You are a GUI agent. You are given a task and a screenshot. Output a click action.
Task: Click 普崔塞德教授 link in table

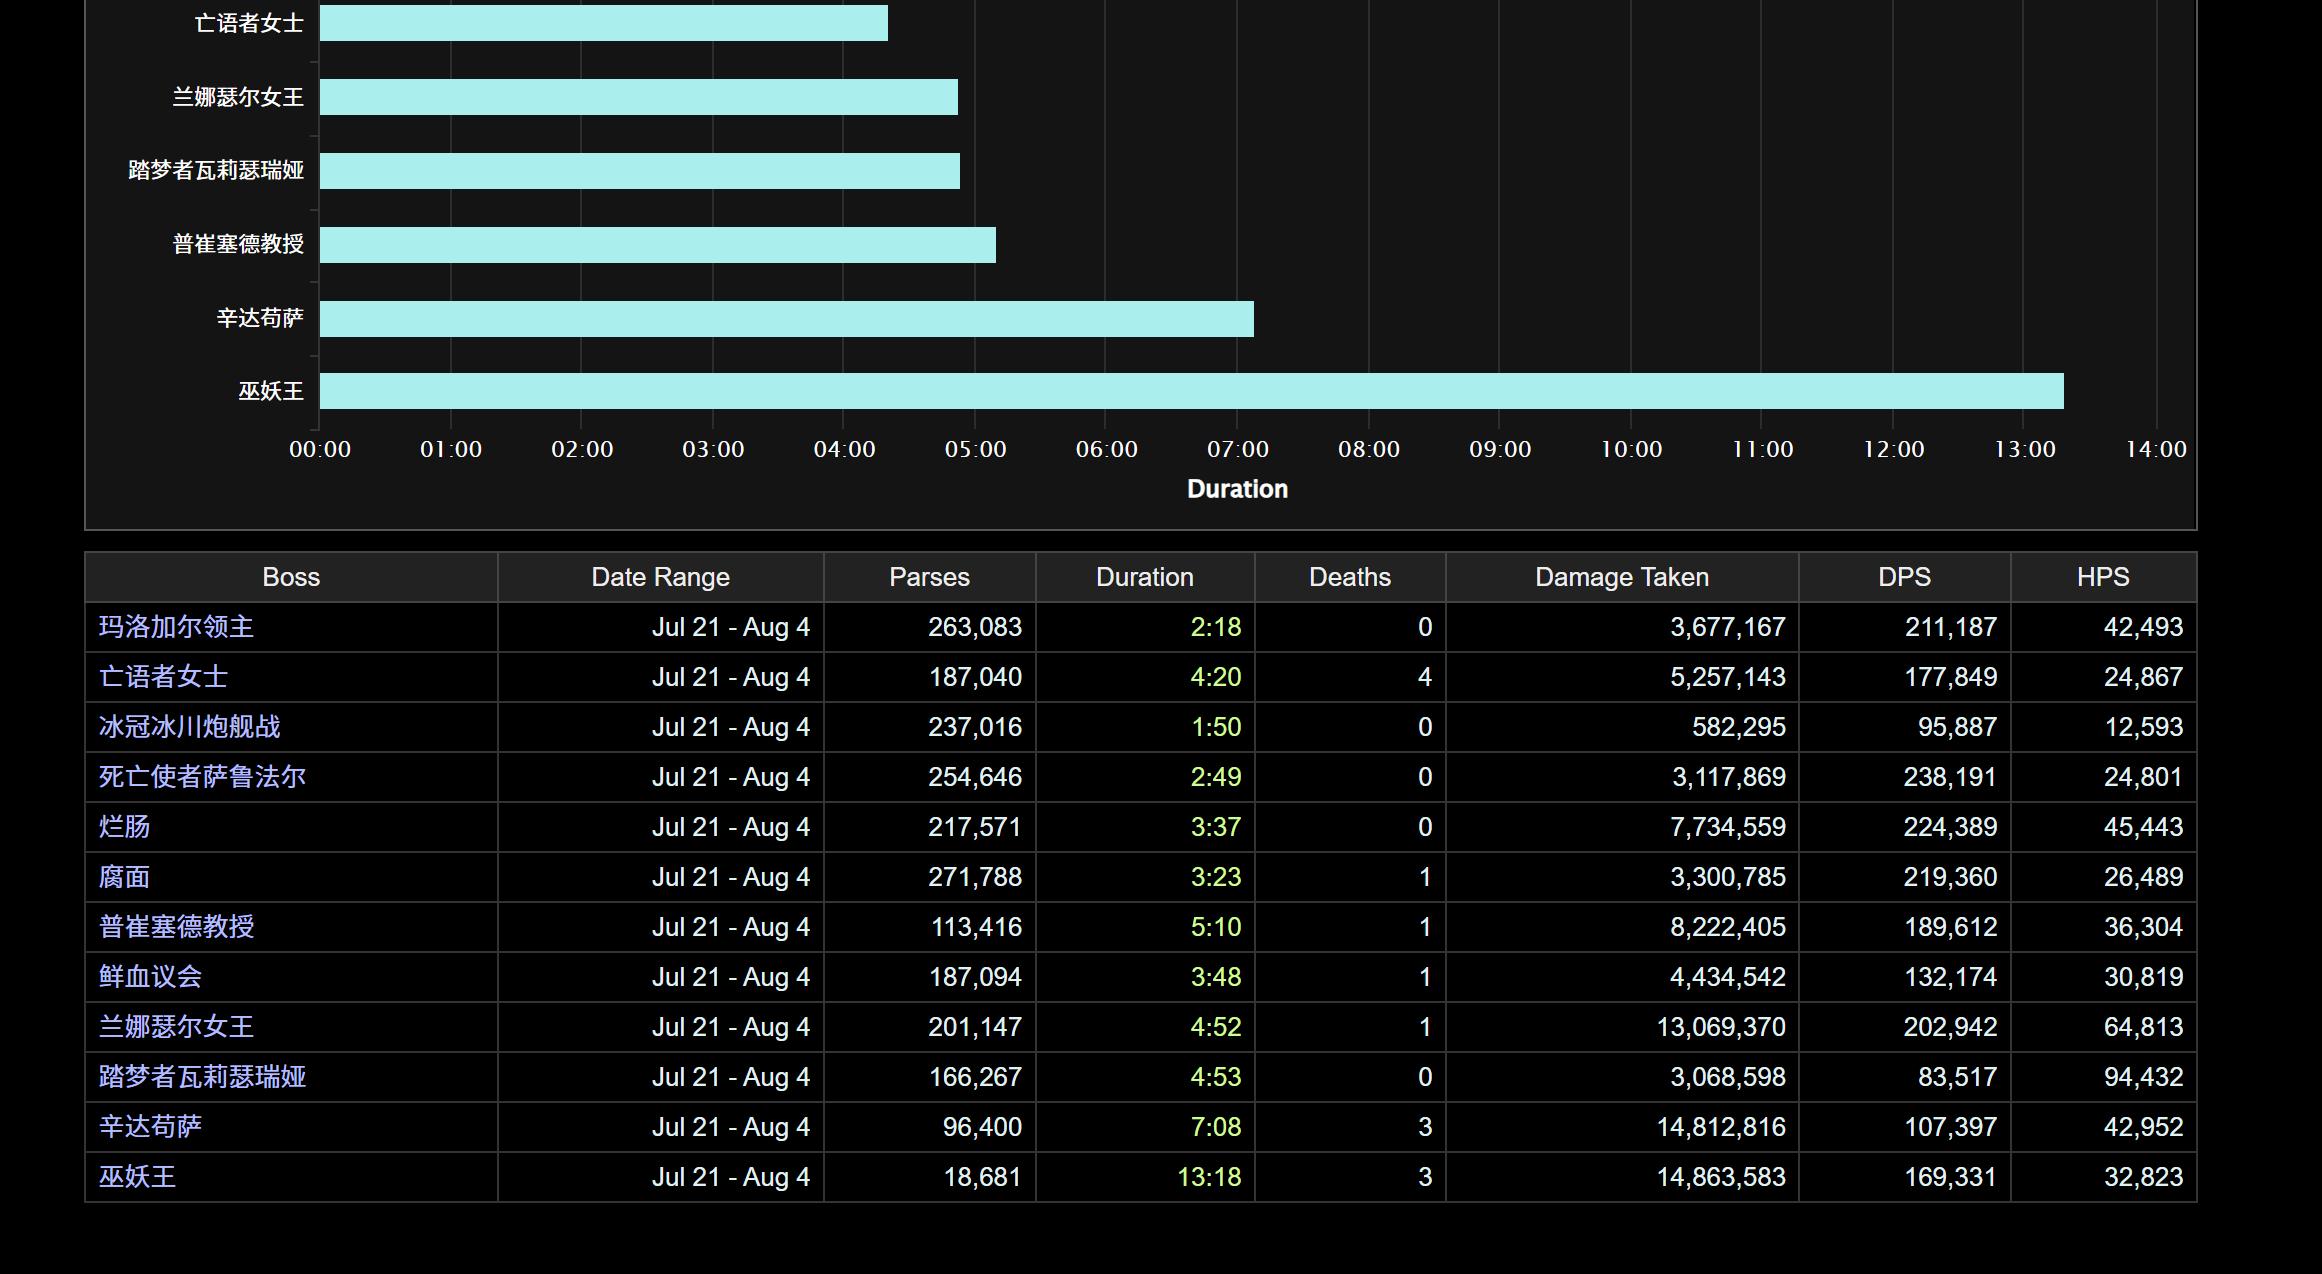[x=176, y=927]
